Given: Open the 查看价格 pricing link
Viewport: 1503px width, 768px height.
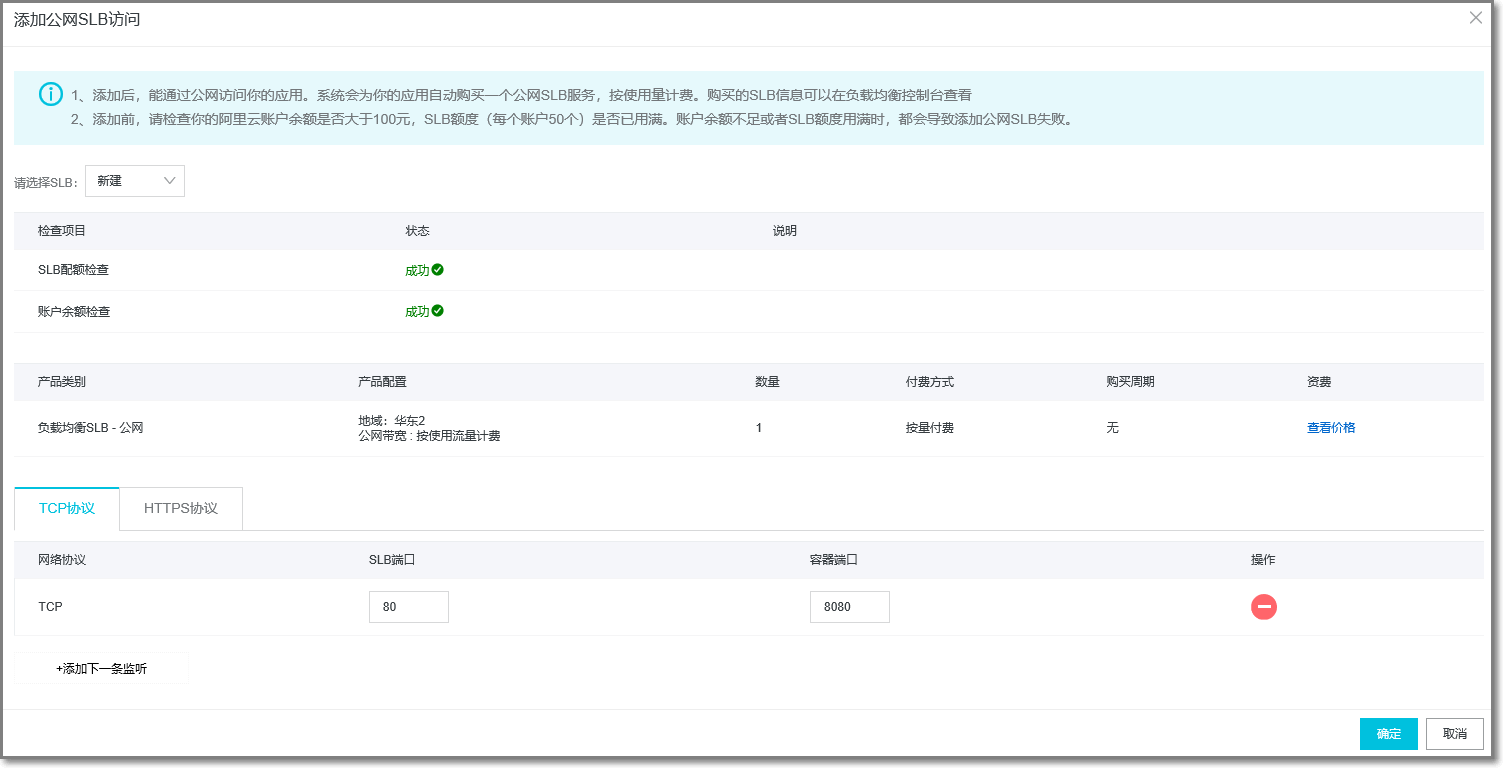Looking at the screenshot, I should [1330, 428].
